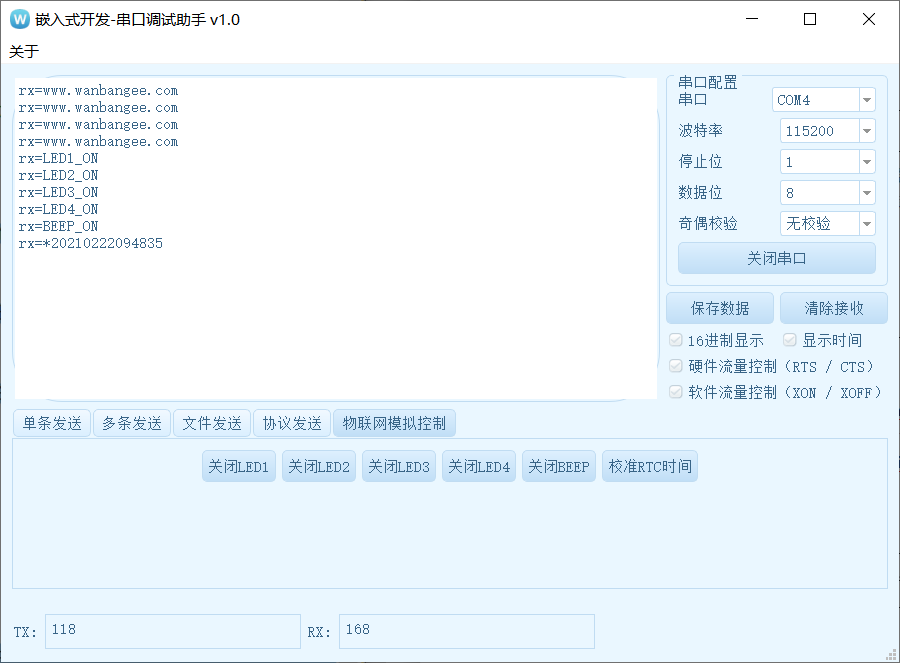Expand the 数据位 dropdown
900x663 pixels.
click(x=827, y=193)
